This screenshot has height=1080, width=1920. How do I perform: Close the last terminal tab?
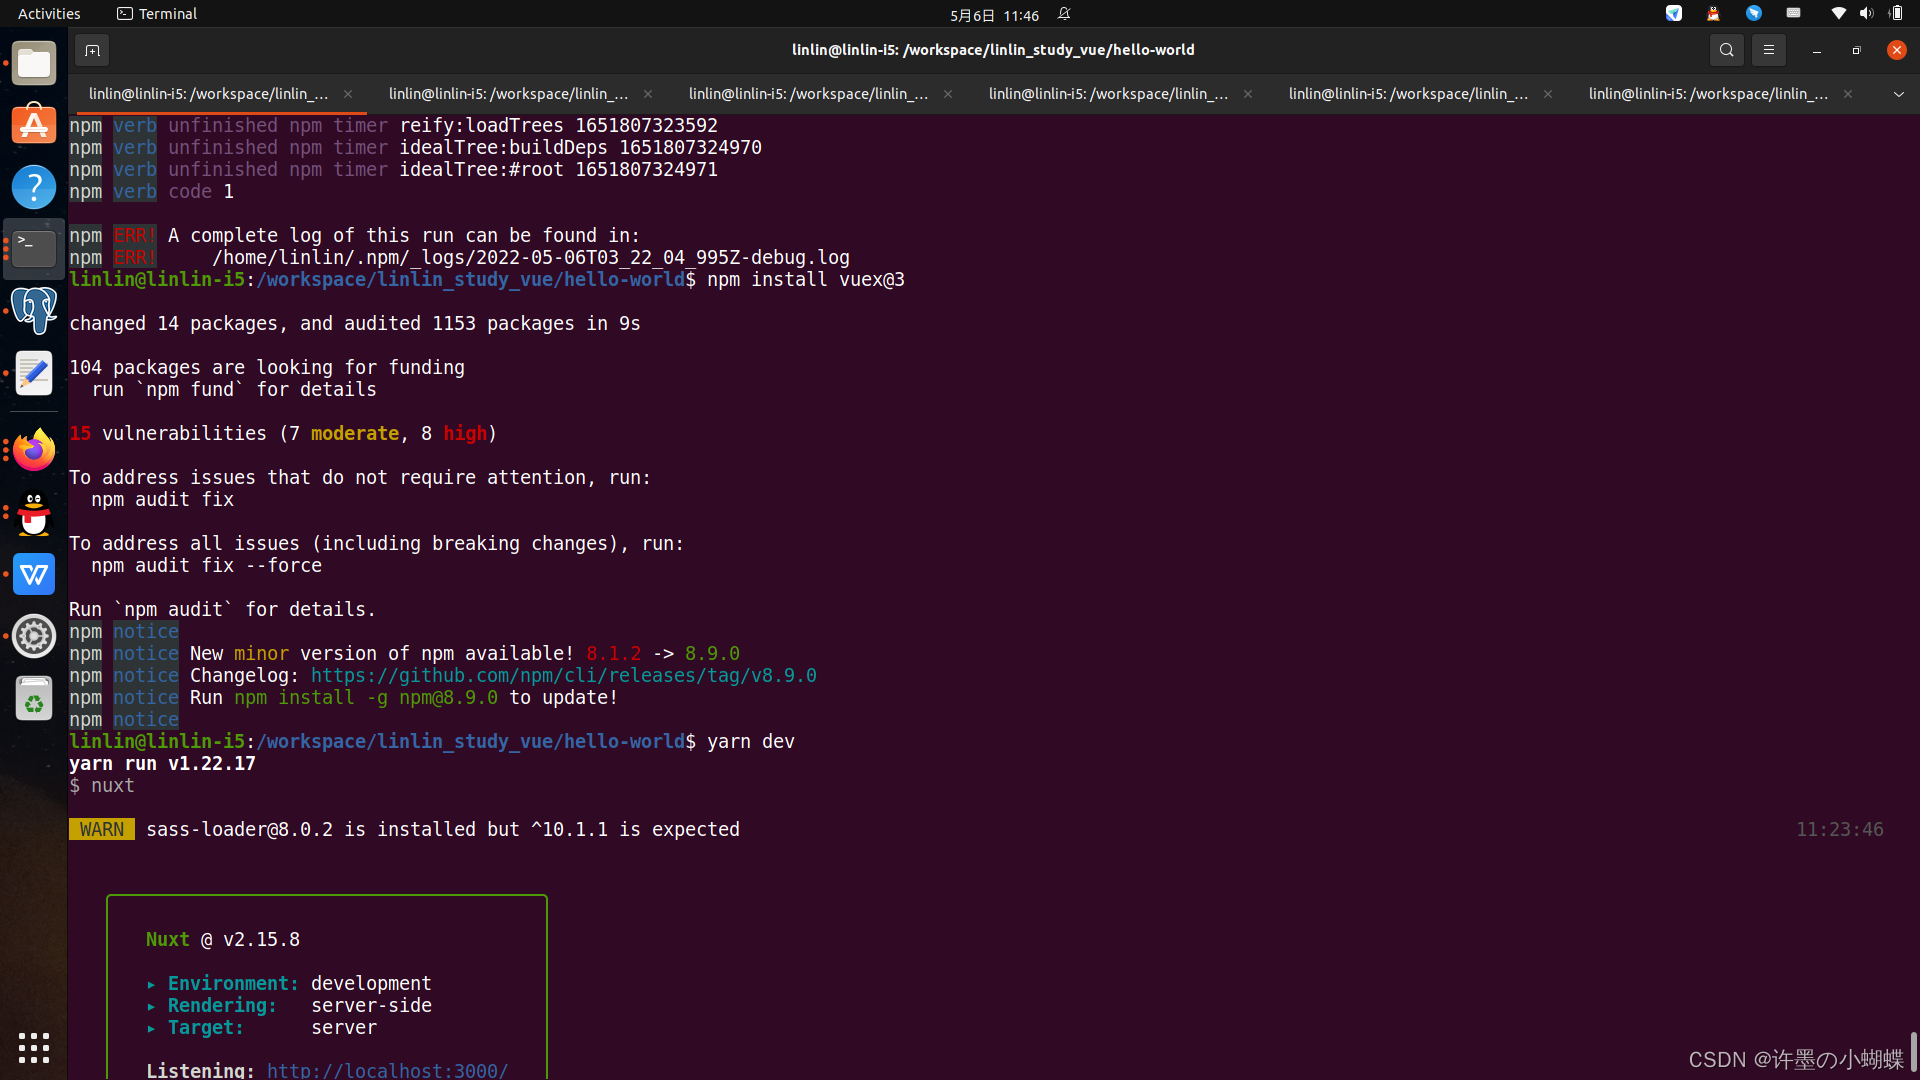[1848, 94]
